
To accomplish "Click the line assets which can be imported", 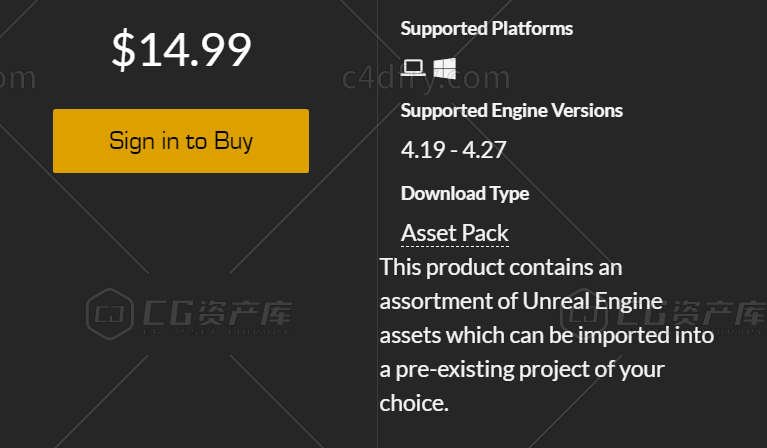I will click(547, 336).
